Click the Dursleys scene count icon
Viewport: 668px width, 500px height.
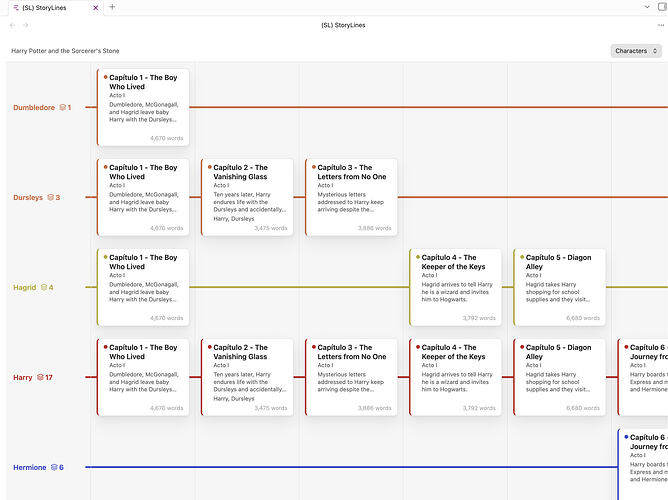50,197
